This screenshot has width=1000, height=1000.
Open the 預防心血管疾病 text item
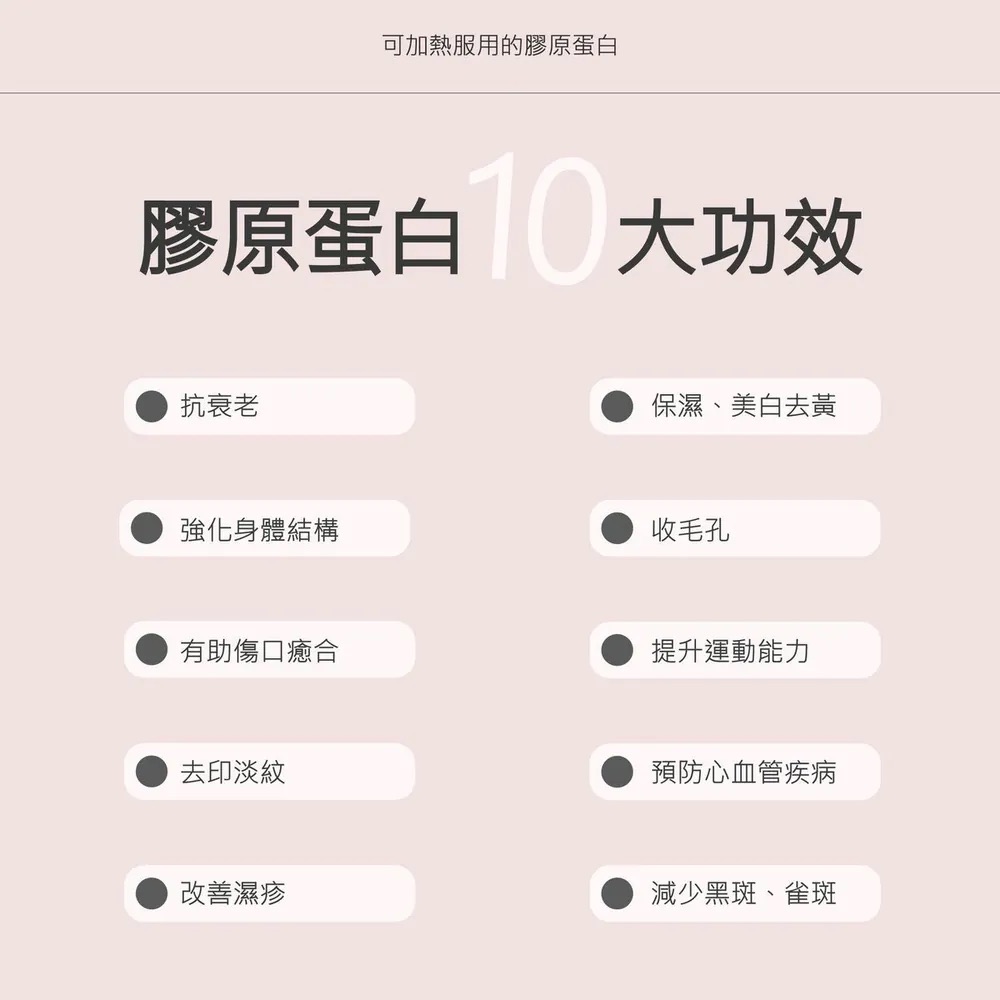pyautogui.click(x=743, y=772)
